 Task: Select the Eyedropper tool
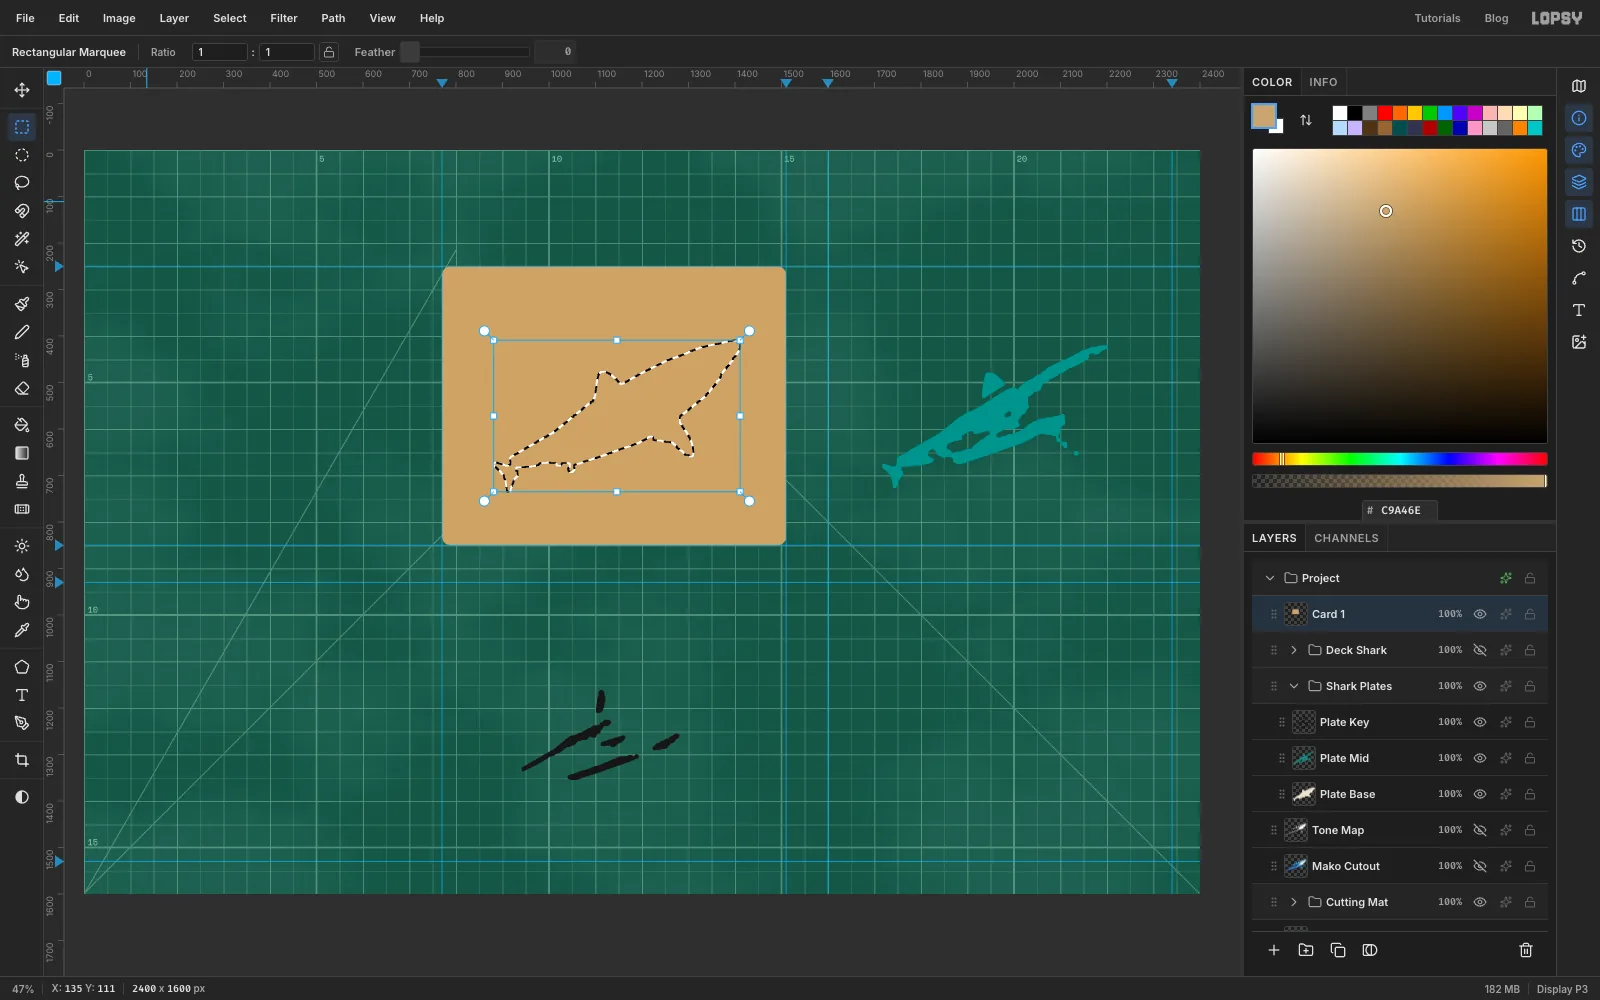[x=22, y=630]
